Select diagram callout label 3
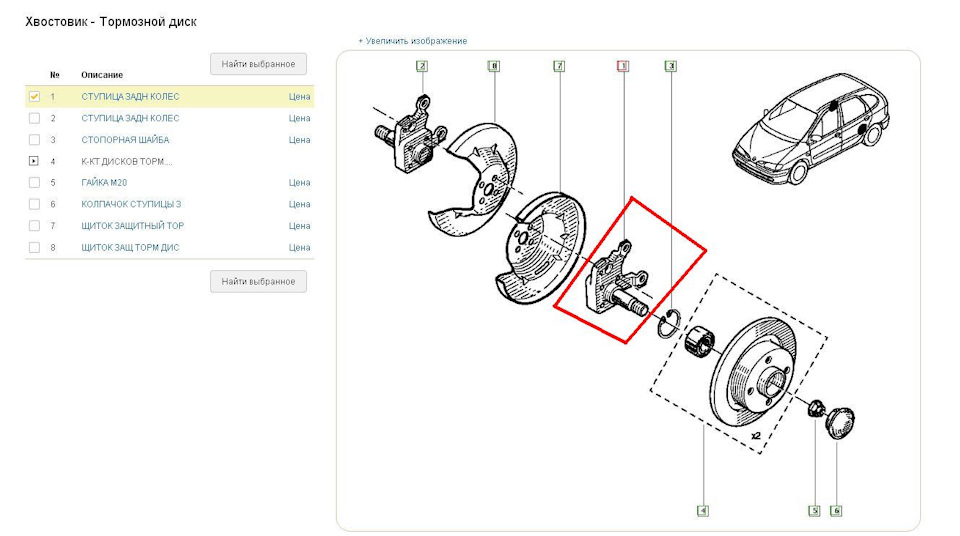 [671, 66]
